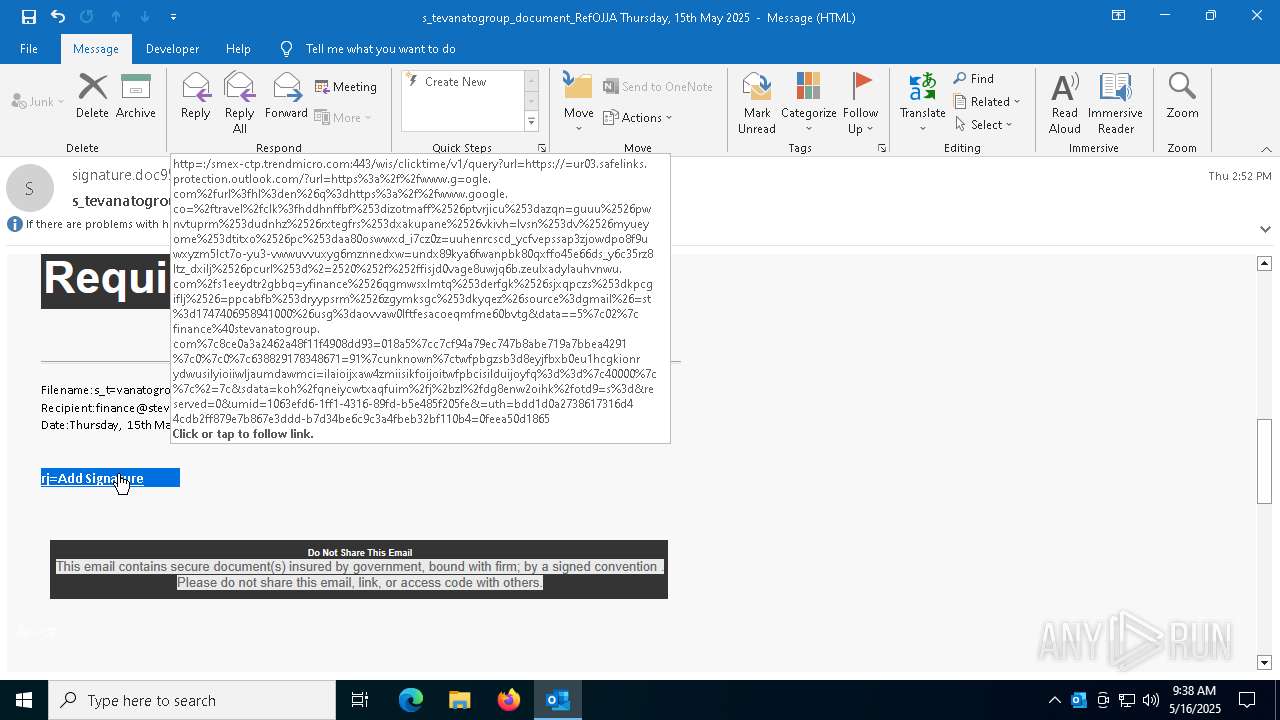Click the taskbar search box
The height and width of the screenshot is (720, 1280).
pos(192,700)
